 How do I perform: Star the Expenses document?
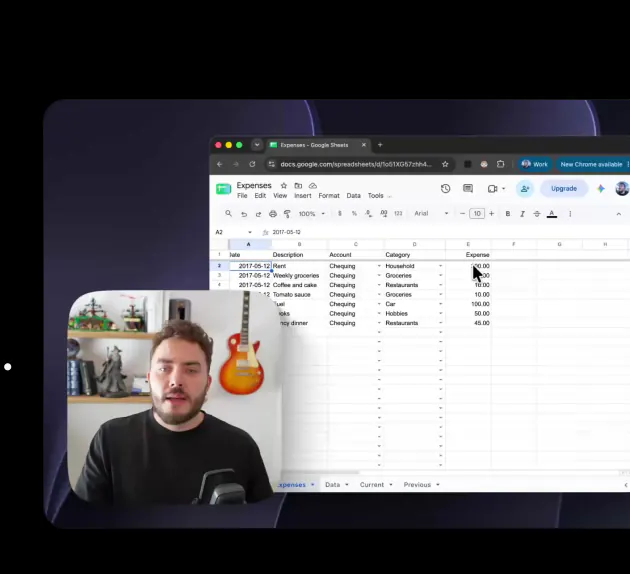pos(284,186)
